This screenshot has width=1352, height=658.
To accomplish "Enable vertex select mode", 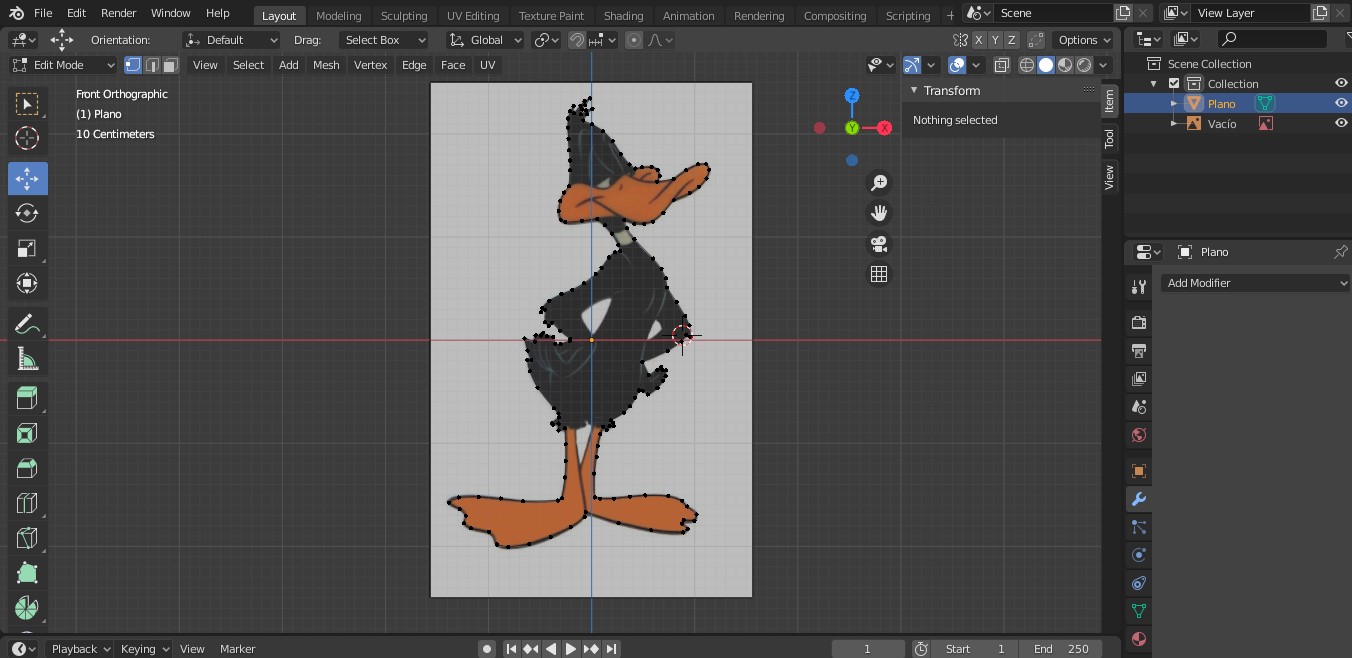I will point(133,65).
